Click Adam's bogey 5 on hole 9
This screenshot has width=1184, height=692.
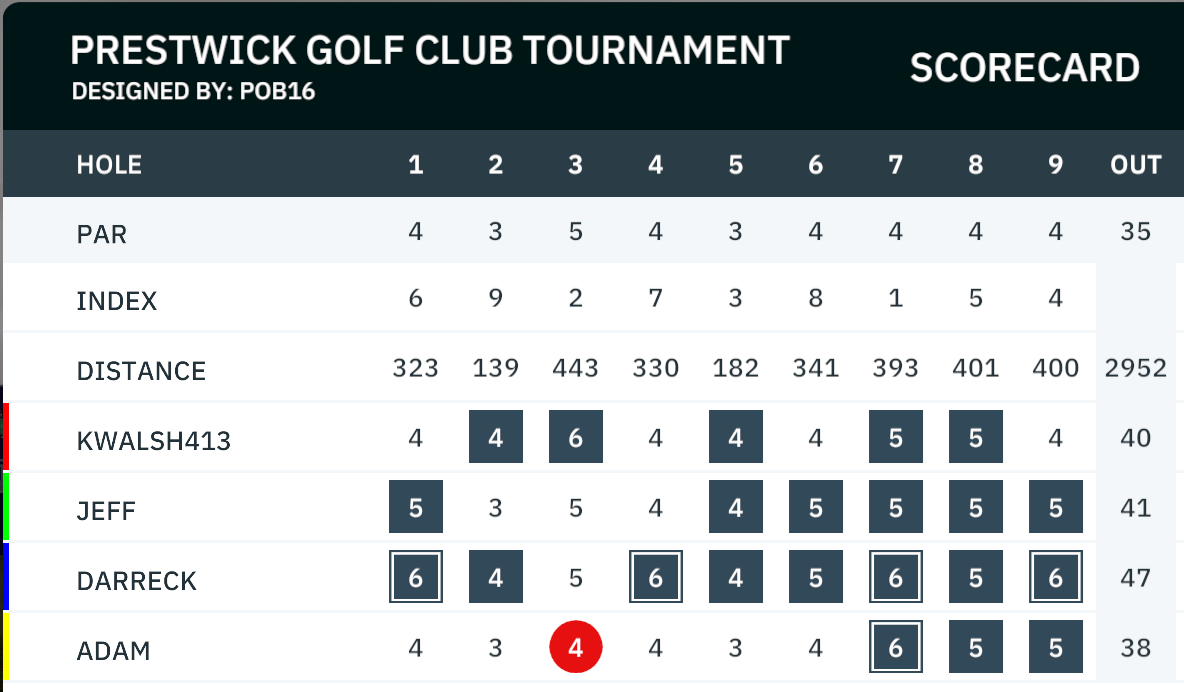click(1056, 647)
